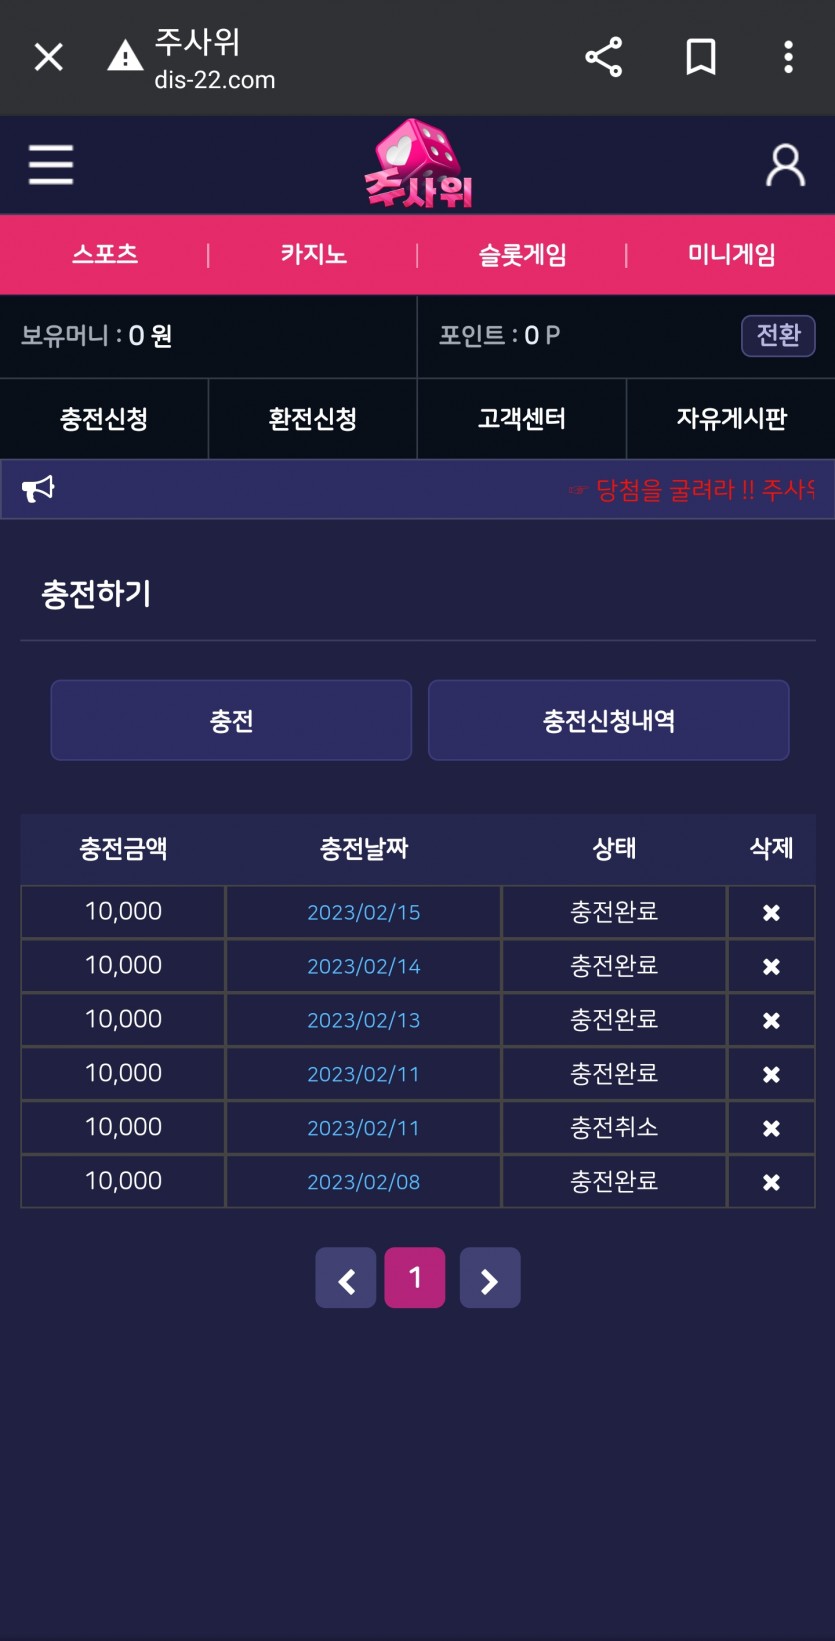Switch to the 카지노 tab
The width and height of the screenshot is (835, 1641).
click(x=313, y=255)
